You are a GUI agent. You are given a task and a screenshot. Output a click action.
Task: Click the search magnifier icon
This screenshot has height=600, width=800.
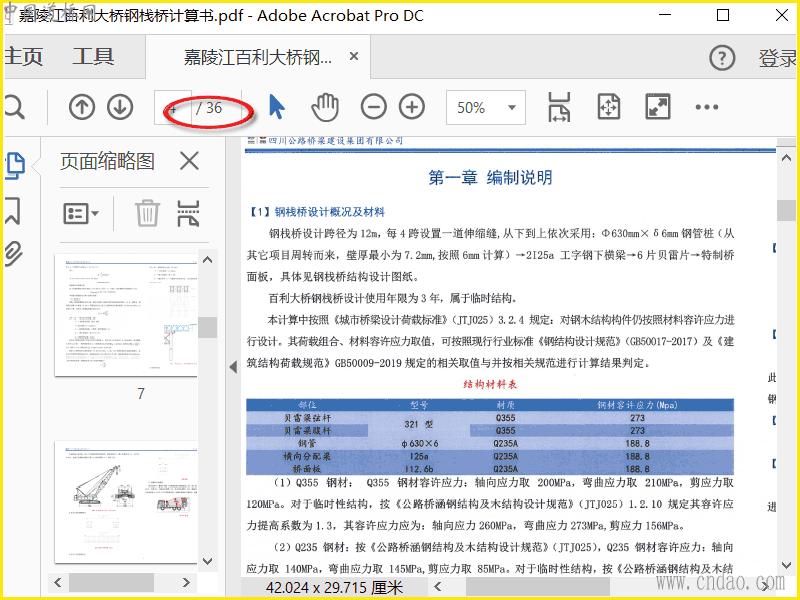point(14,108)
